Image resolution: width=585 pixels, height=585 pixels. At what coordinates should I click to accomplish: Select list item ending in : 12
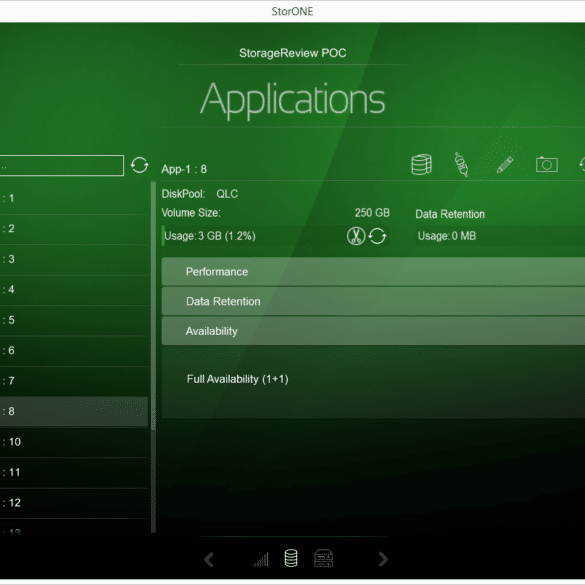[74, 503]
